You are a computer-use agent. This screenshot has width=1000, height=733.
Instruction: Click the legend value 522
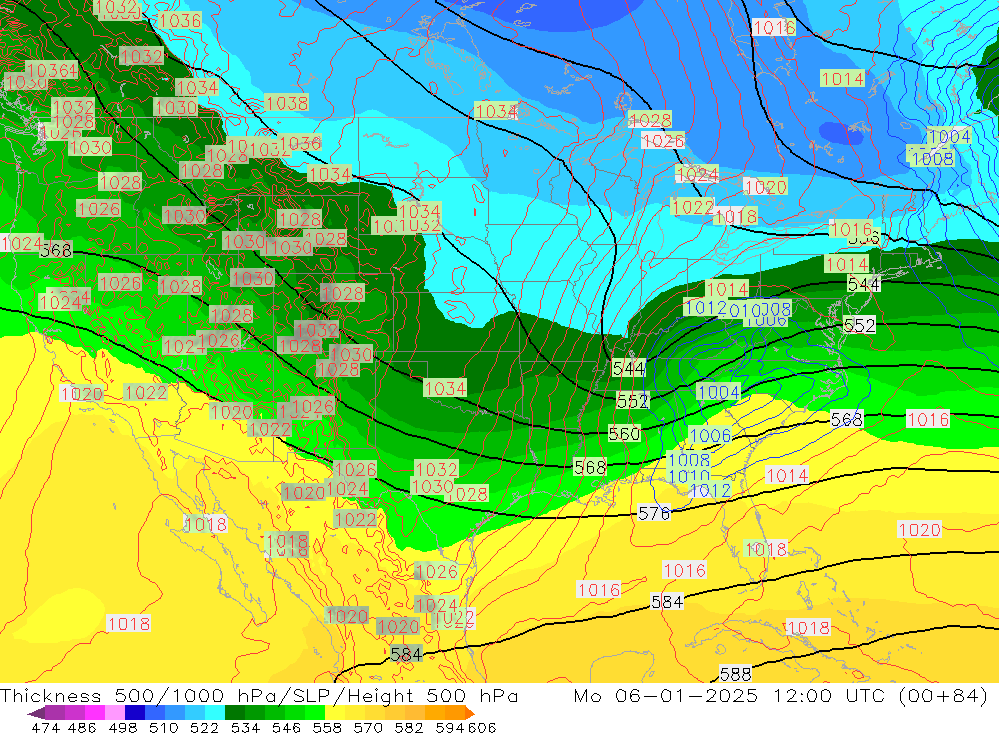205,727
